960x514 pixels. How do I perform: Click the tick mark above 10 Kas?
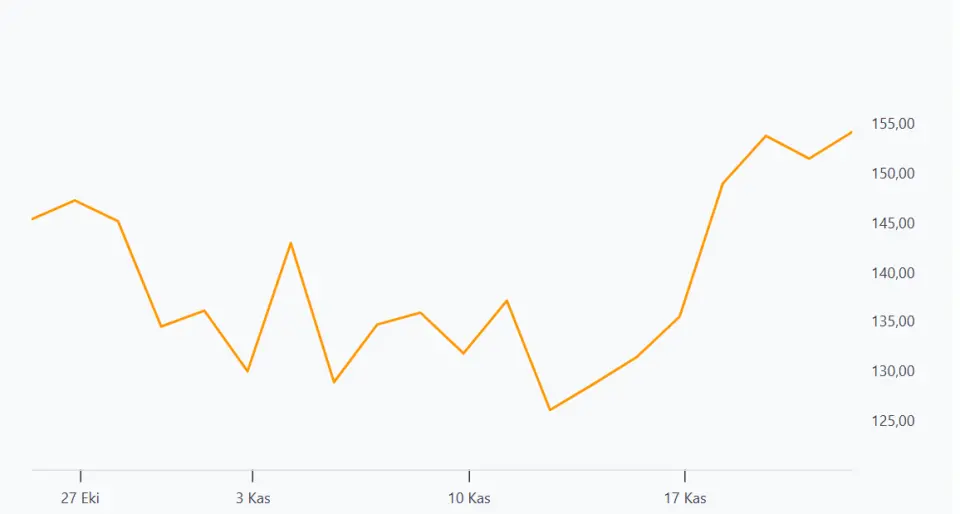tap(468, 476)
